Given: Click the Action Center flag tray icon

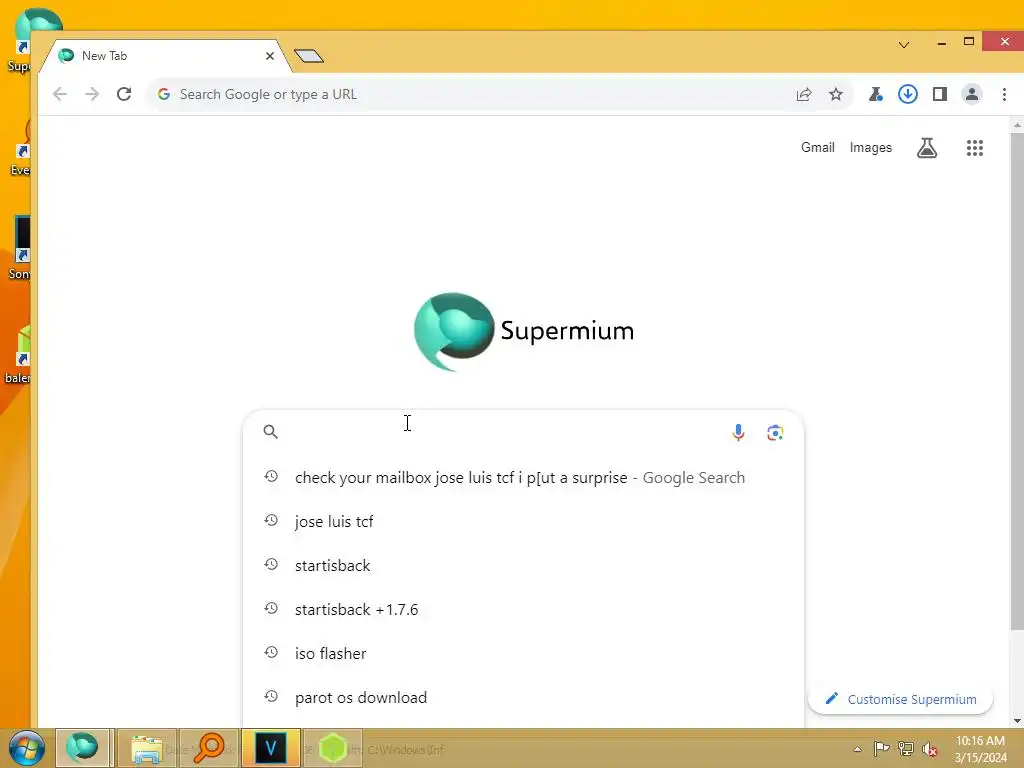Looking at the screenshot, I should tap(882, 749).
